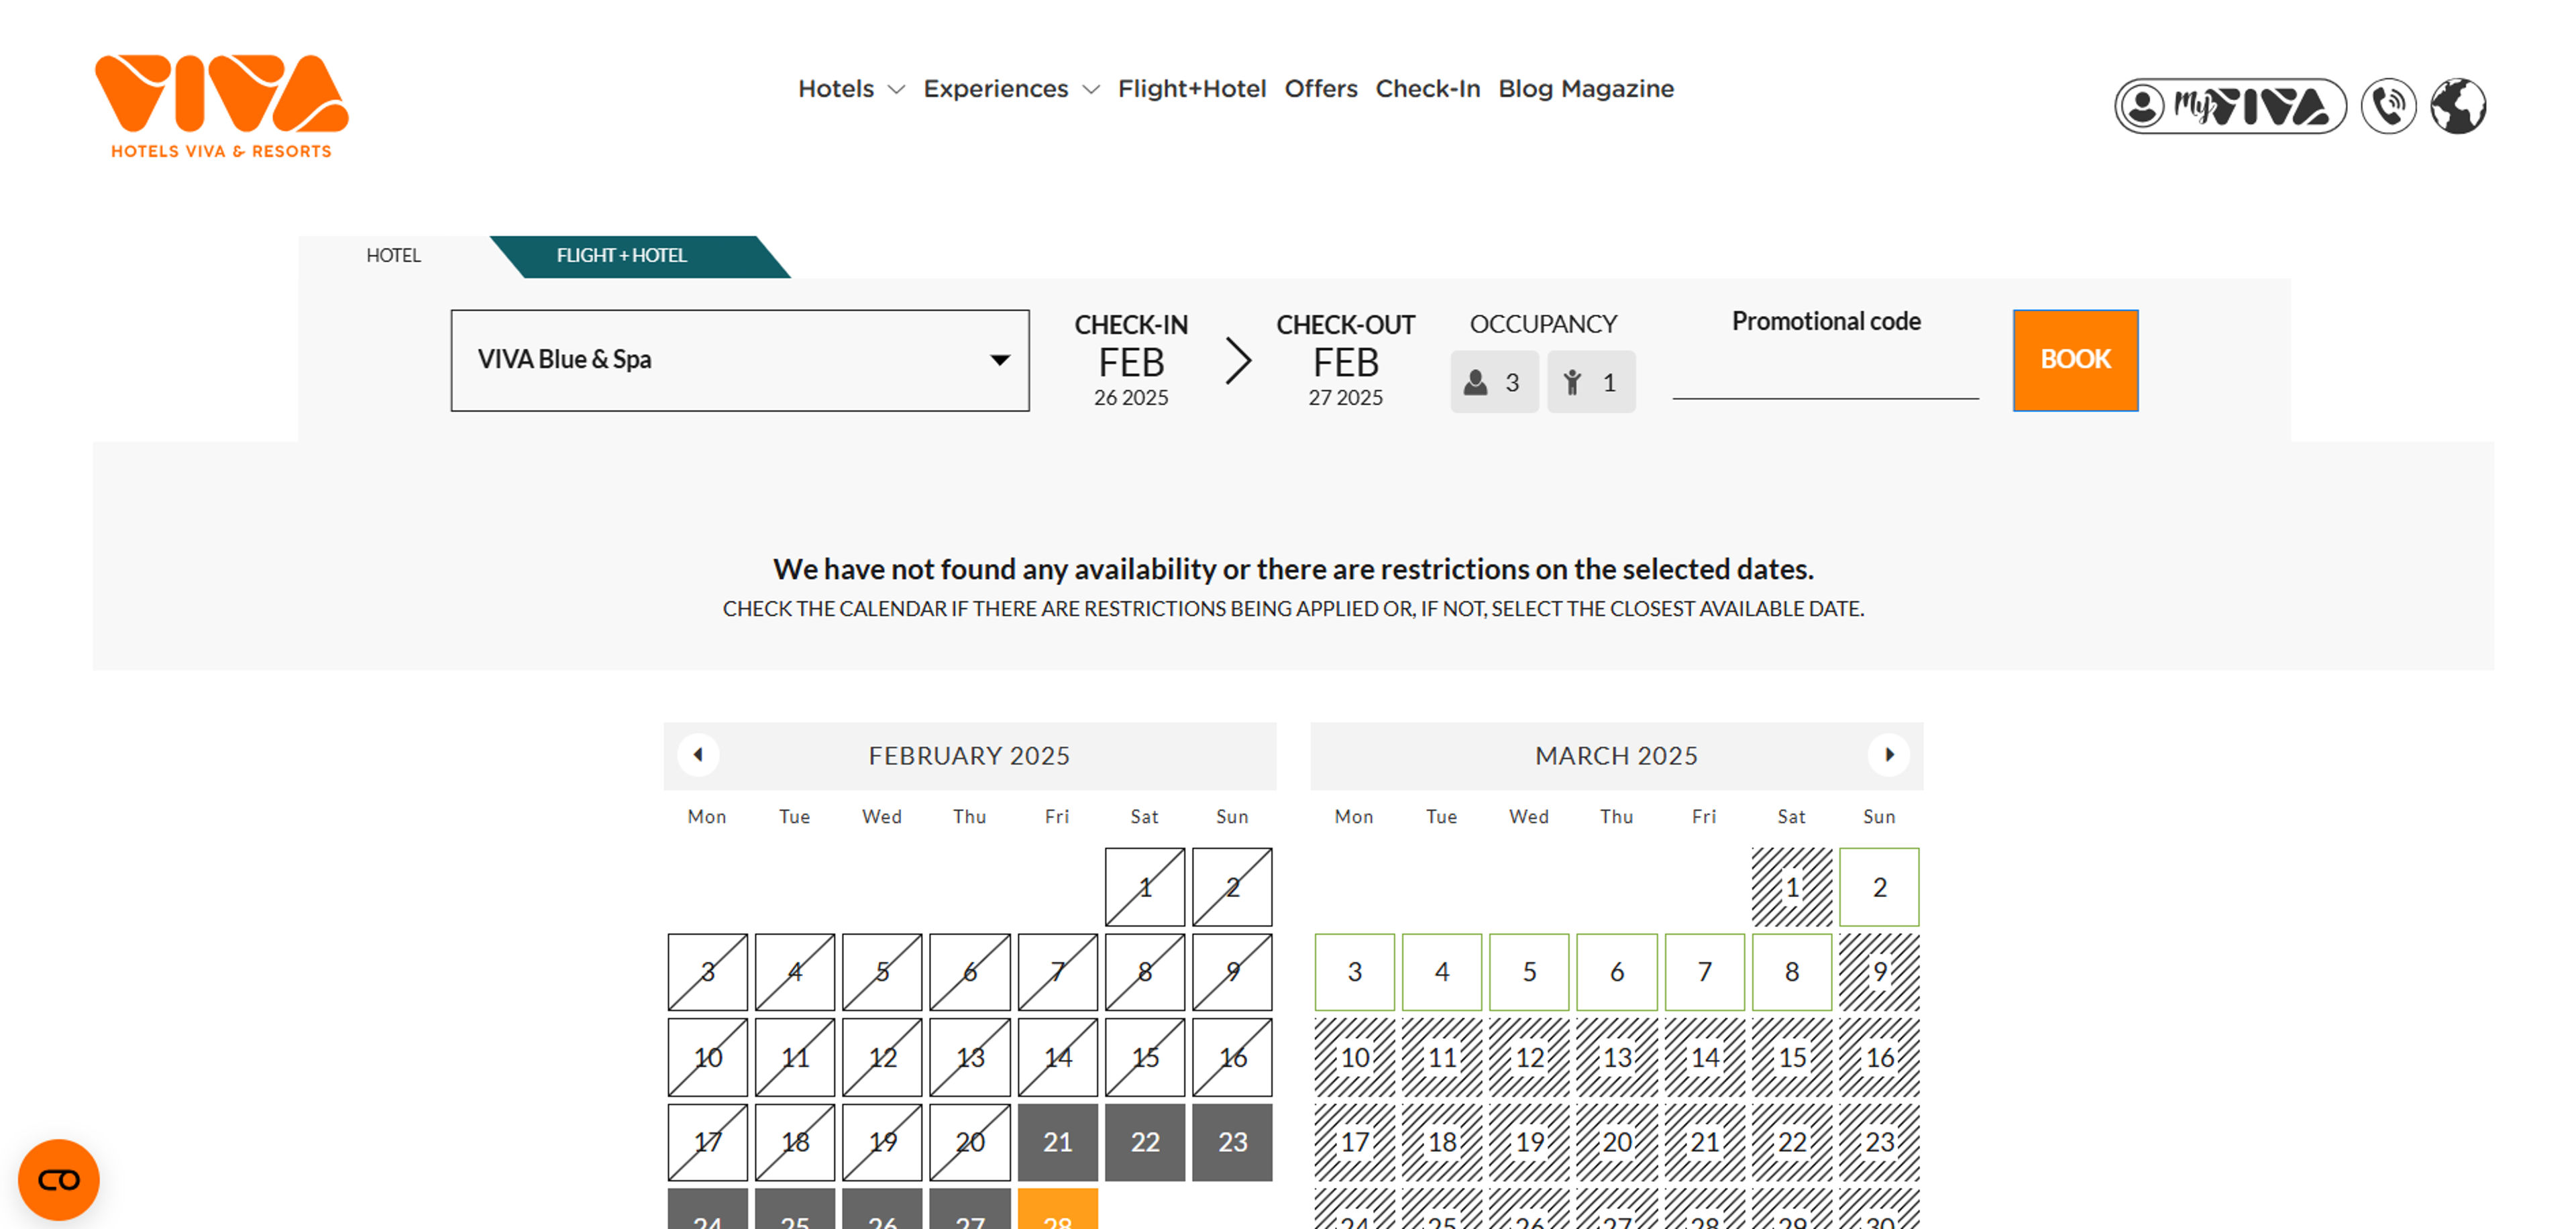Click arrow between check-in and check-out
Screen dimensions: 2576x1229
click(1238, 361)
